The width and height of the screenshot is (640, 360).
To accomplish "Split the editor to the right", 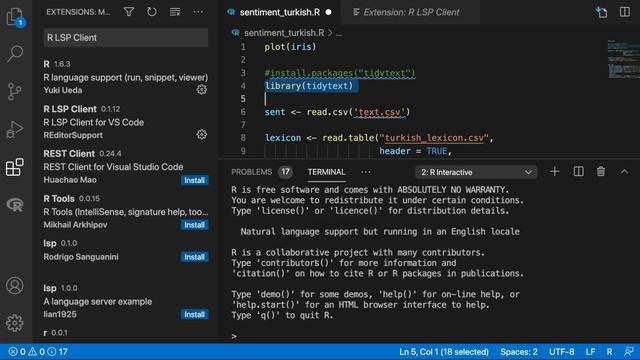I will click(x=624, y=12).
